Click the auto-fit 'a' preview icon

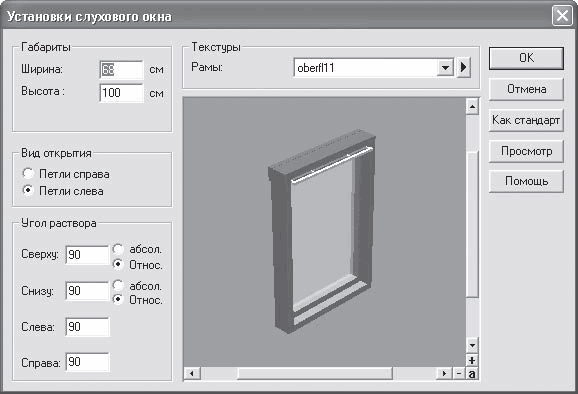(x=472, y=373)
